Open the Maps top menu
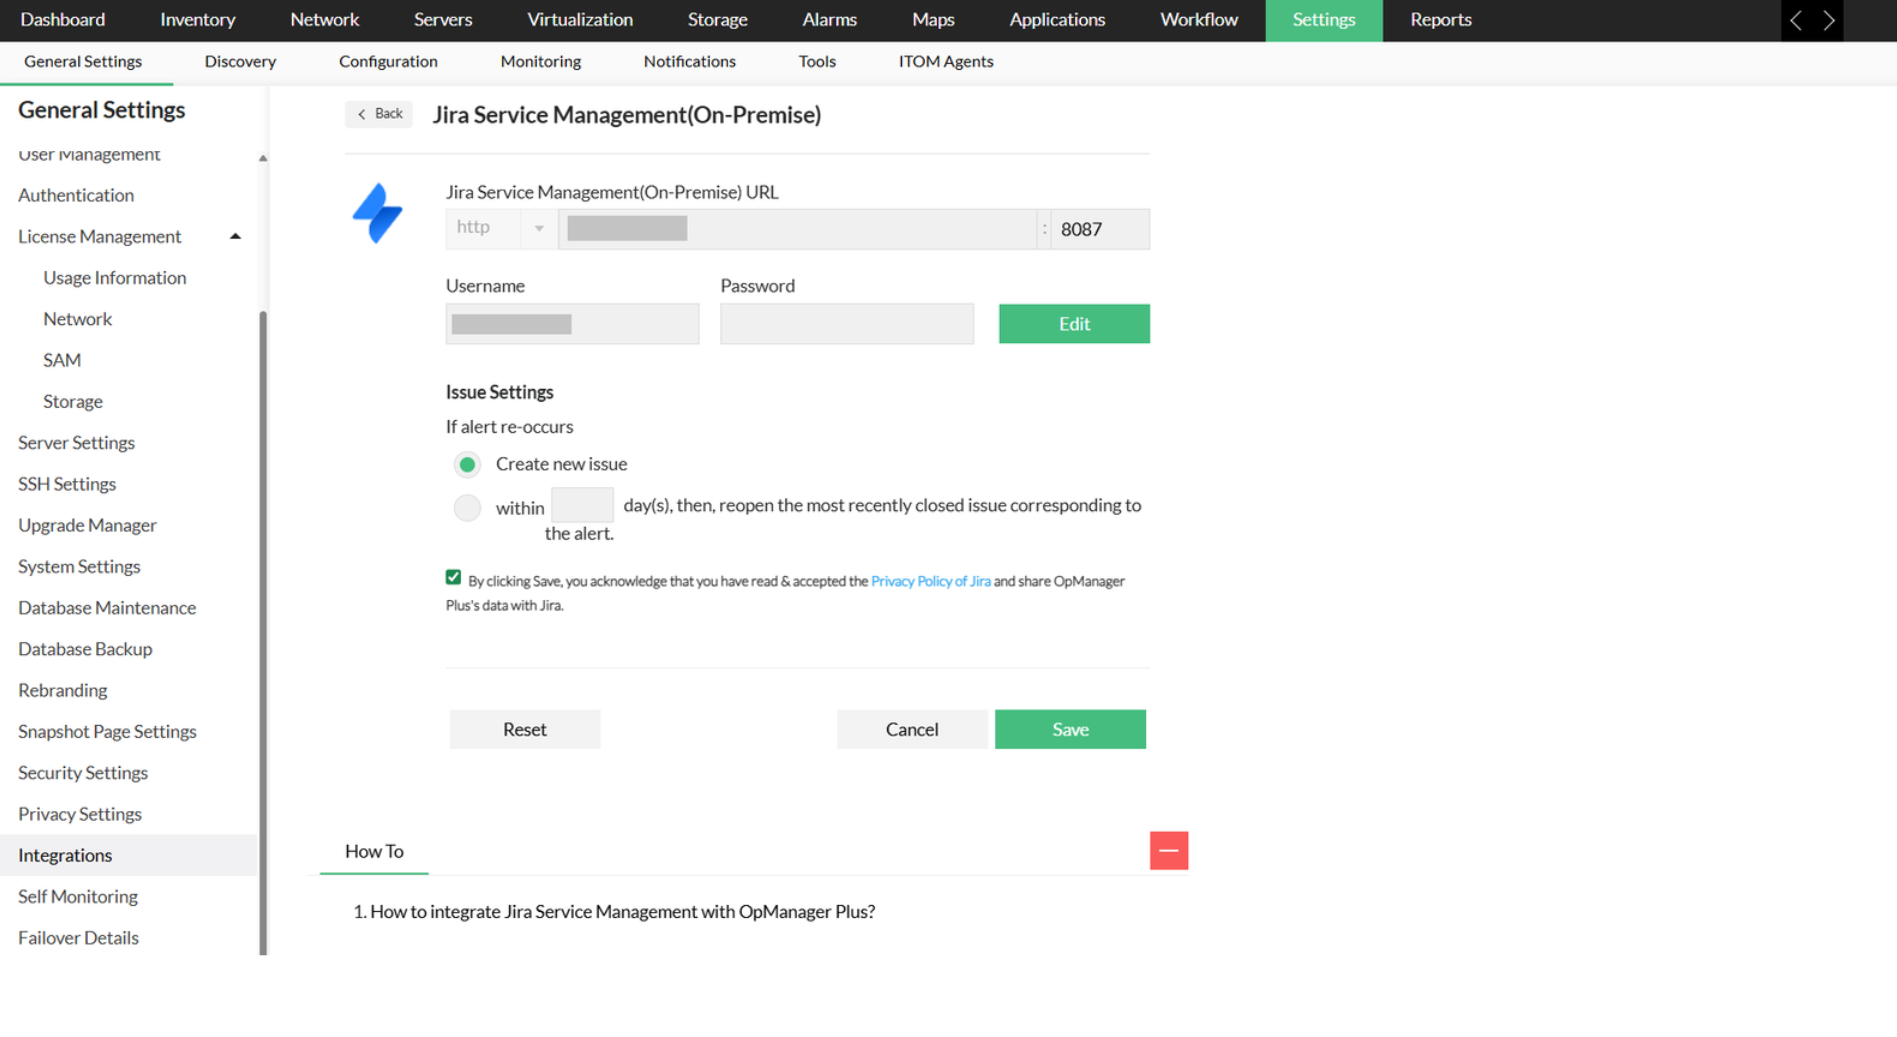 (x=933, y=20)
